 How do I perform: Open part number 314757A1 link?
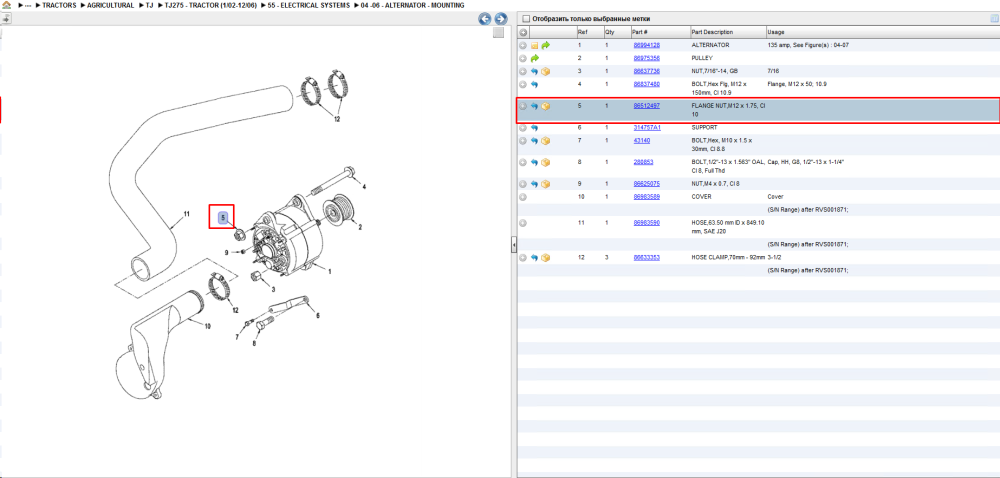tap(647, 127)
